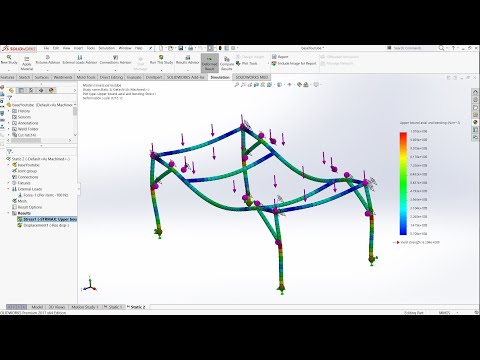Open the PropertyManager tab

(21, 90)
